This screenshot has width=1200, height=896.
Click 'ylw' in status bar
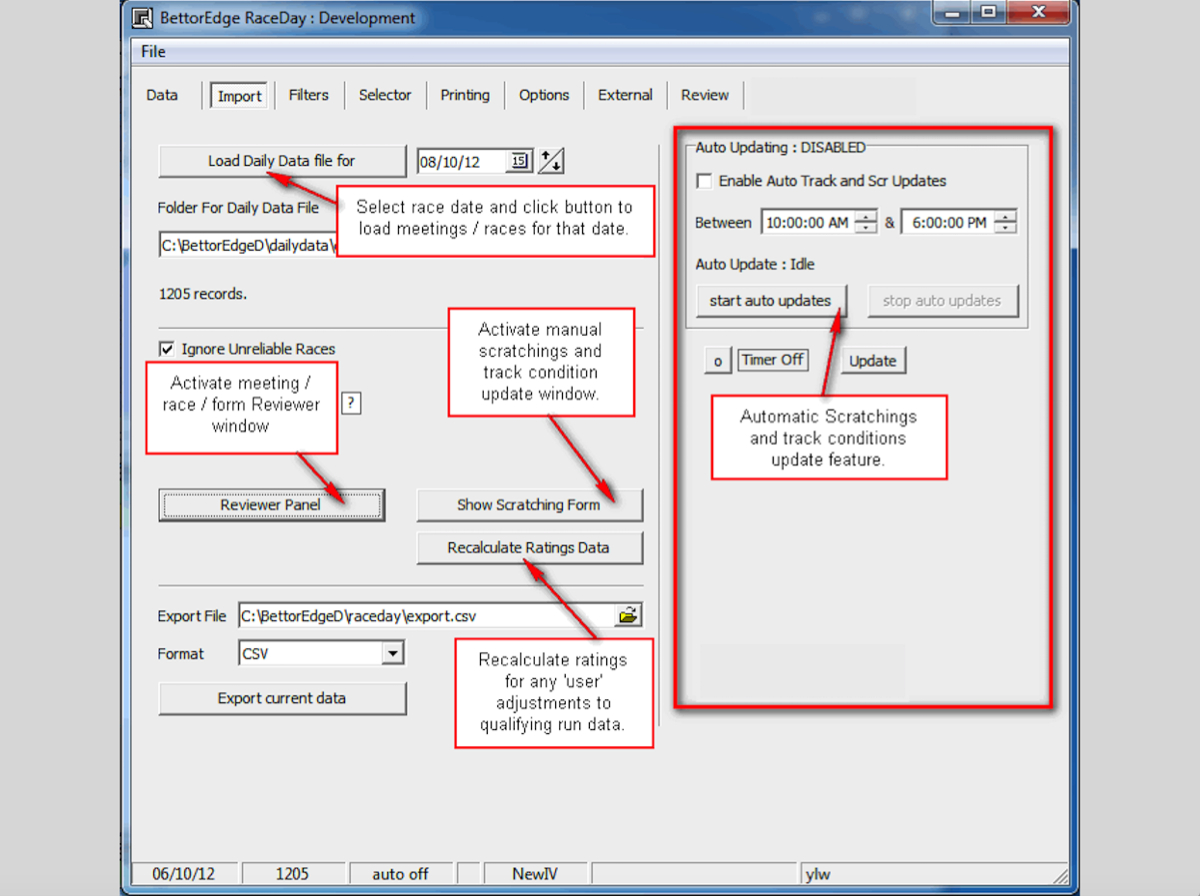pyautogui.click(x=817, y=874)
